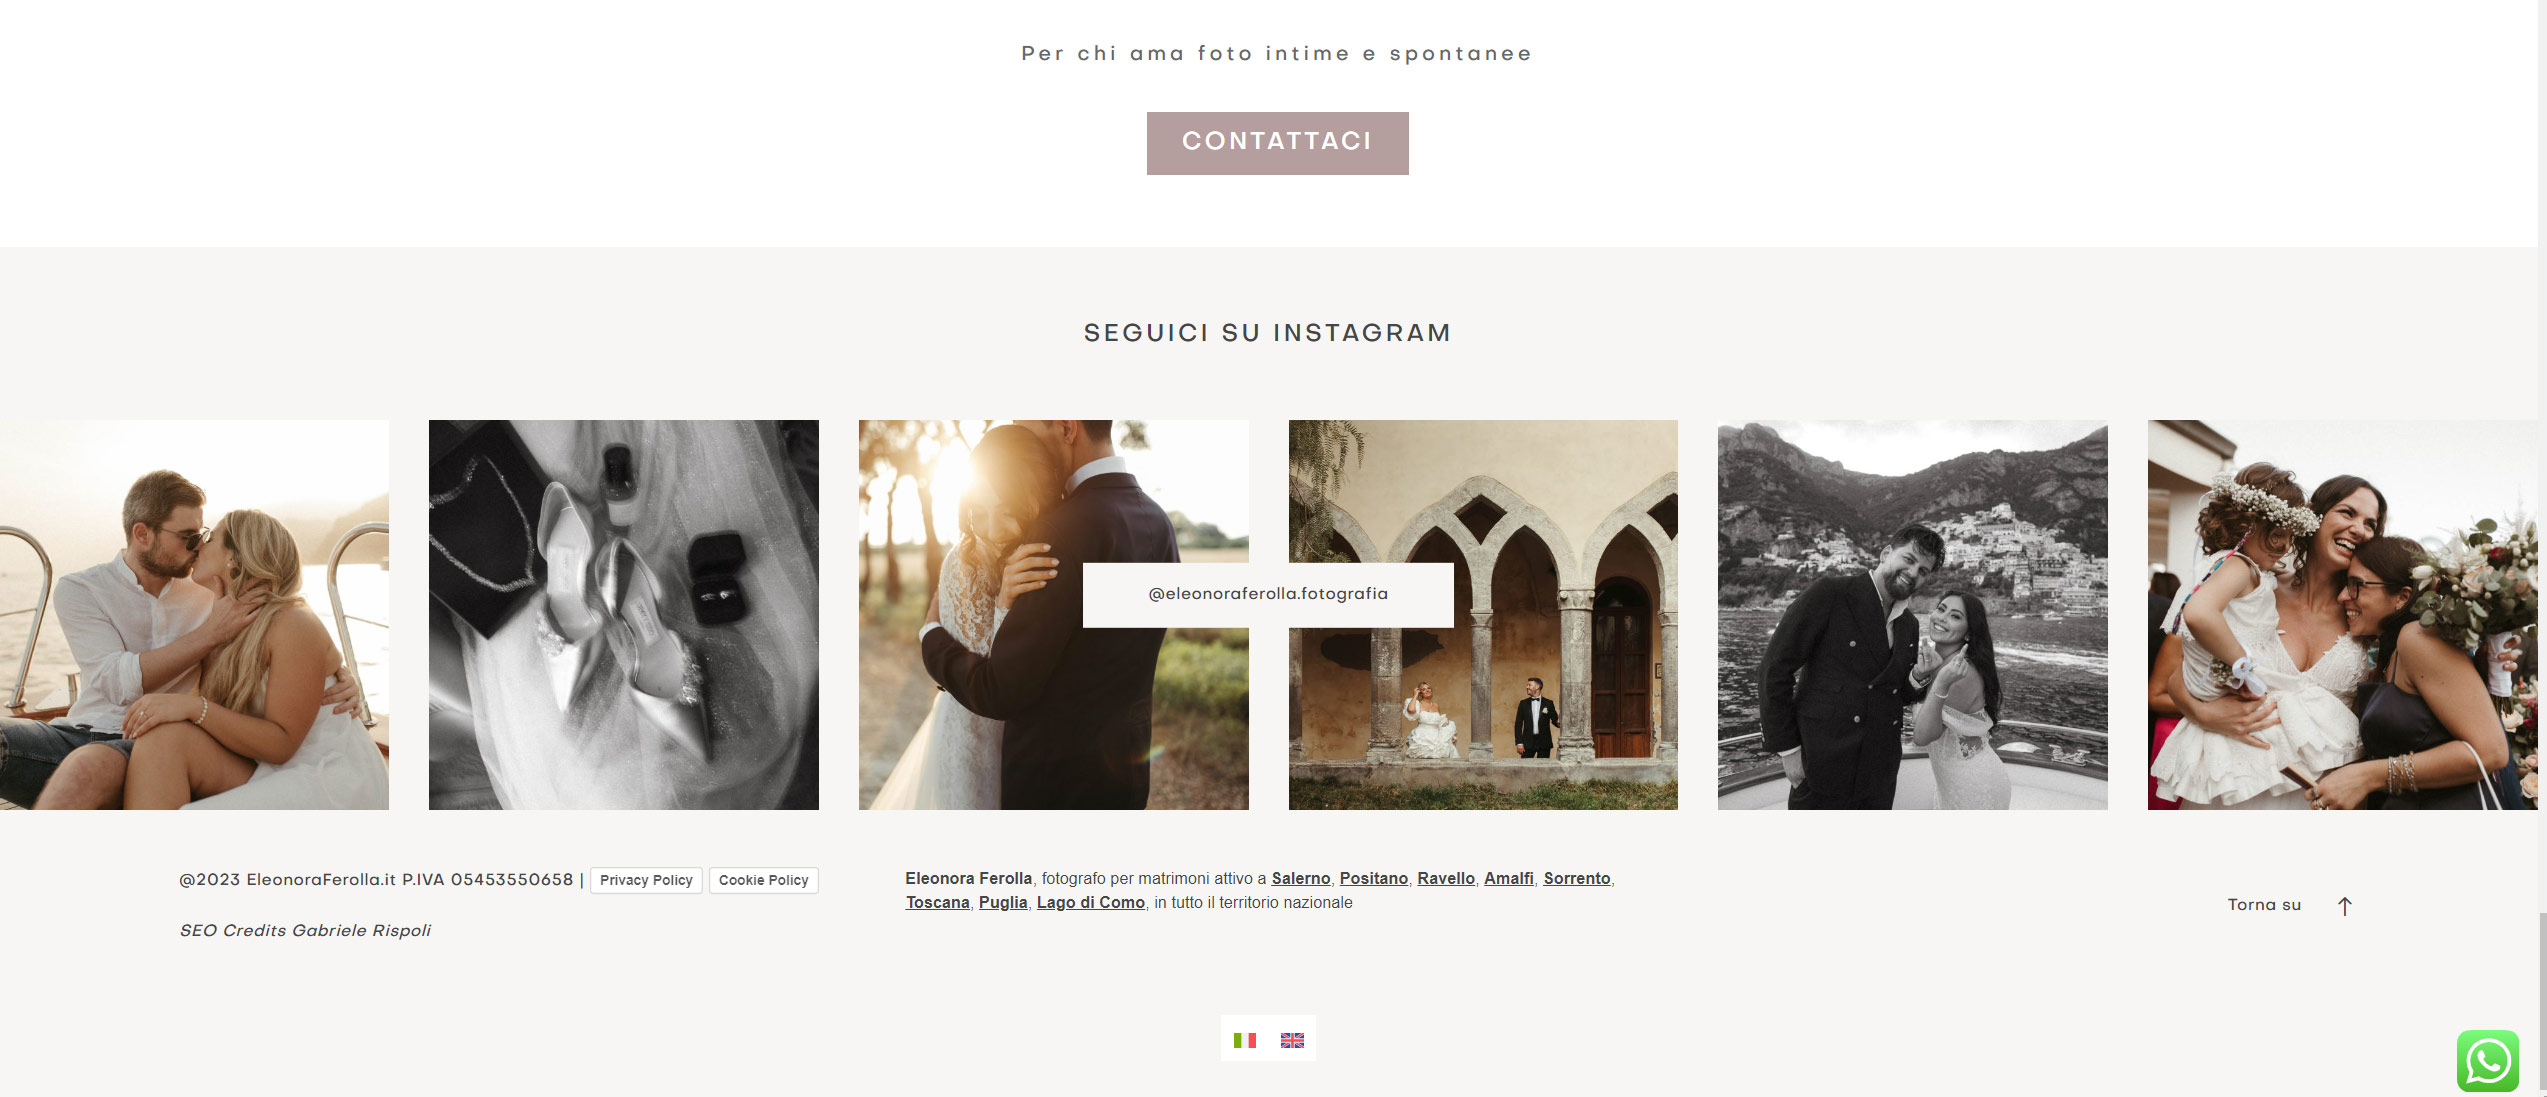Screen dimensions: 2547x1097
Task: Open the Privacy Policy button
Action: click(x=646, y=880)
